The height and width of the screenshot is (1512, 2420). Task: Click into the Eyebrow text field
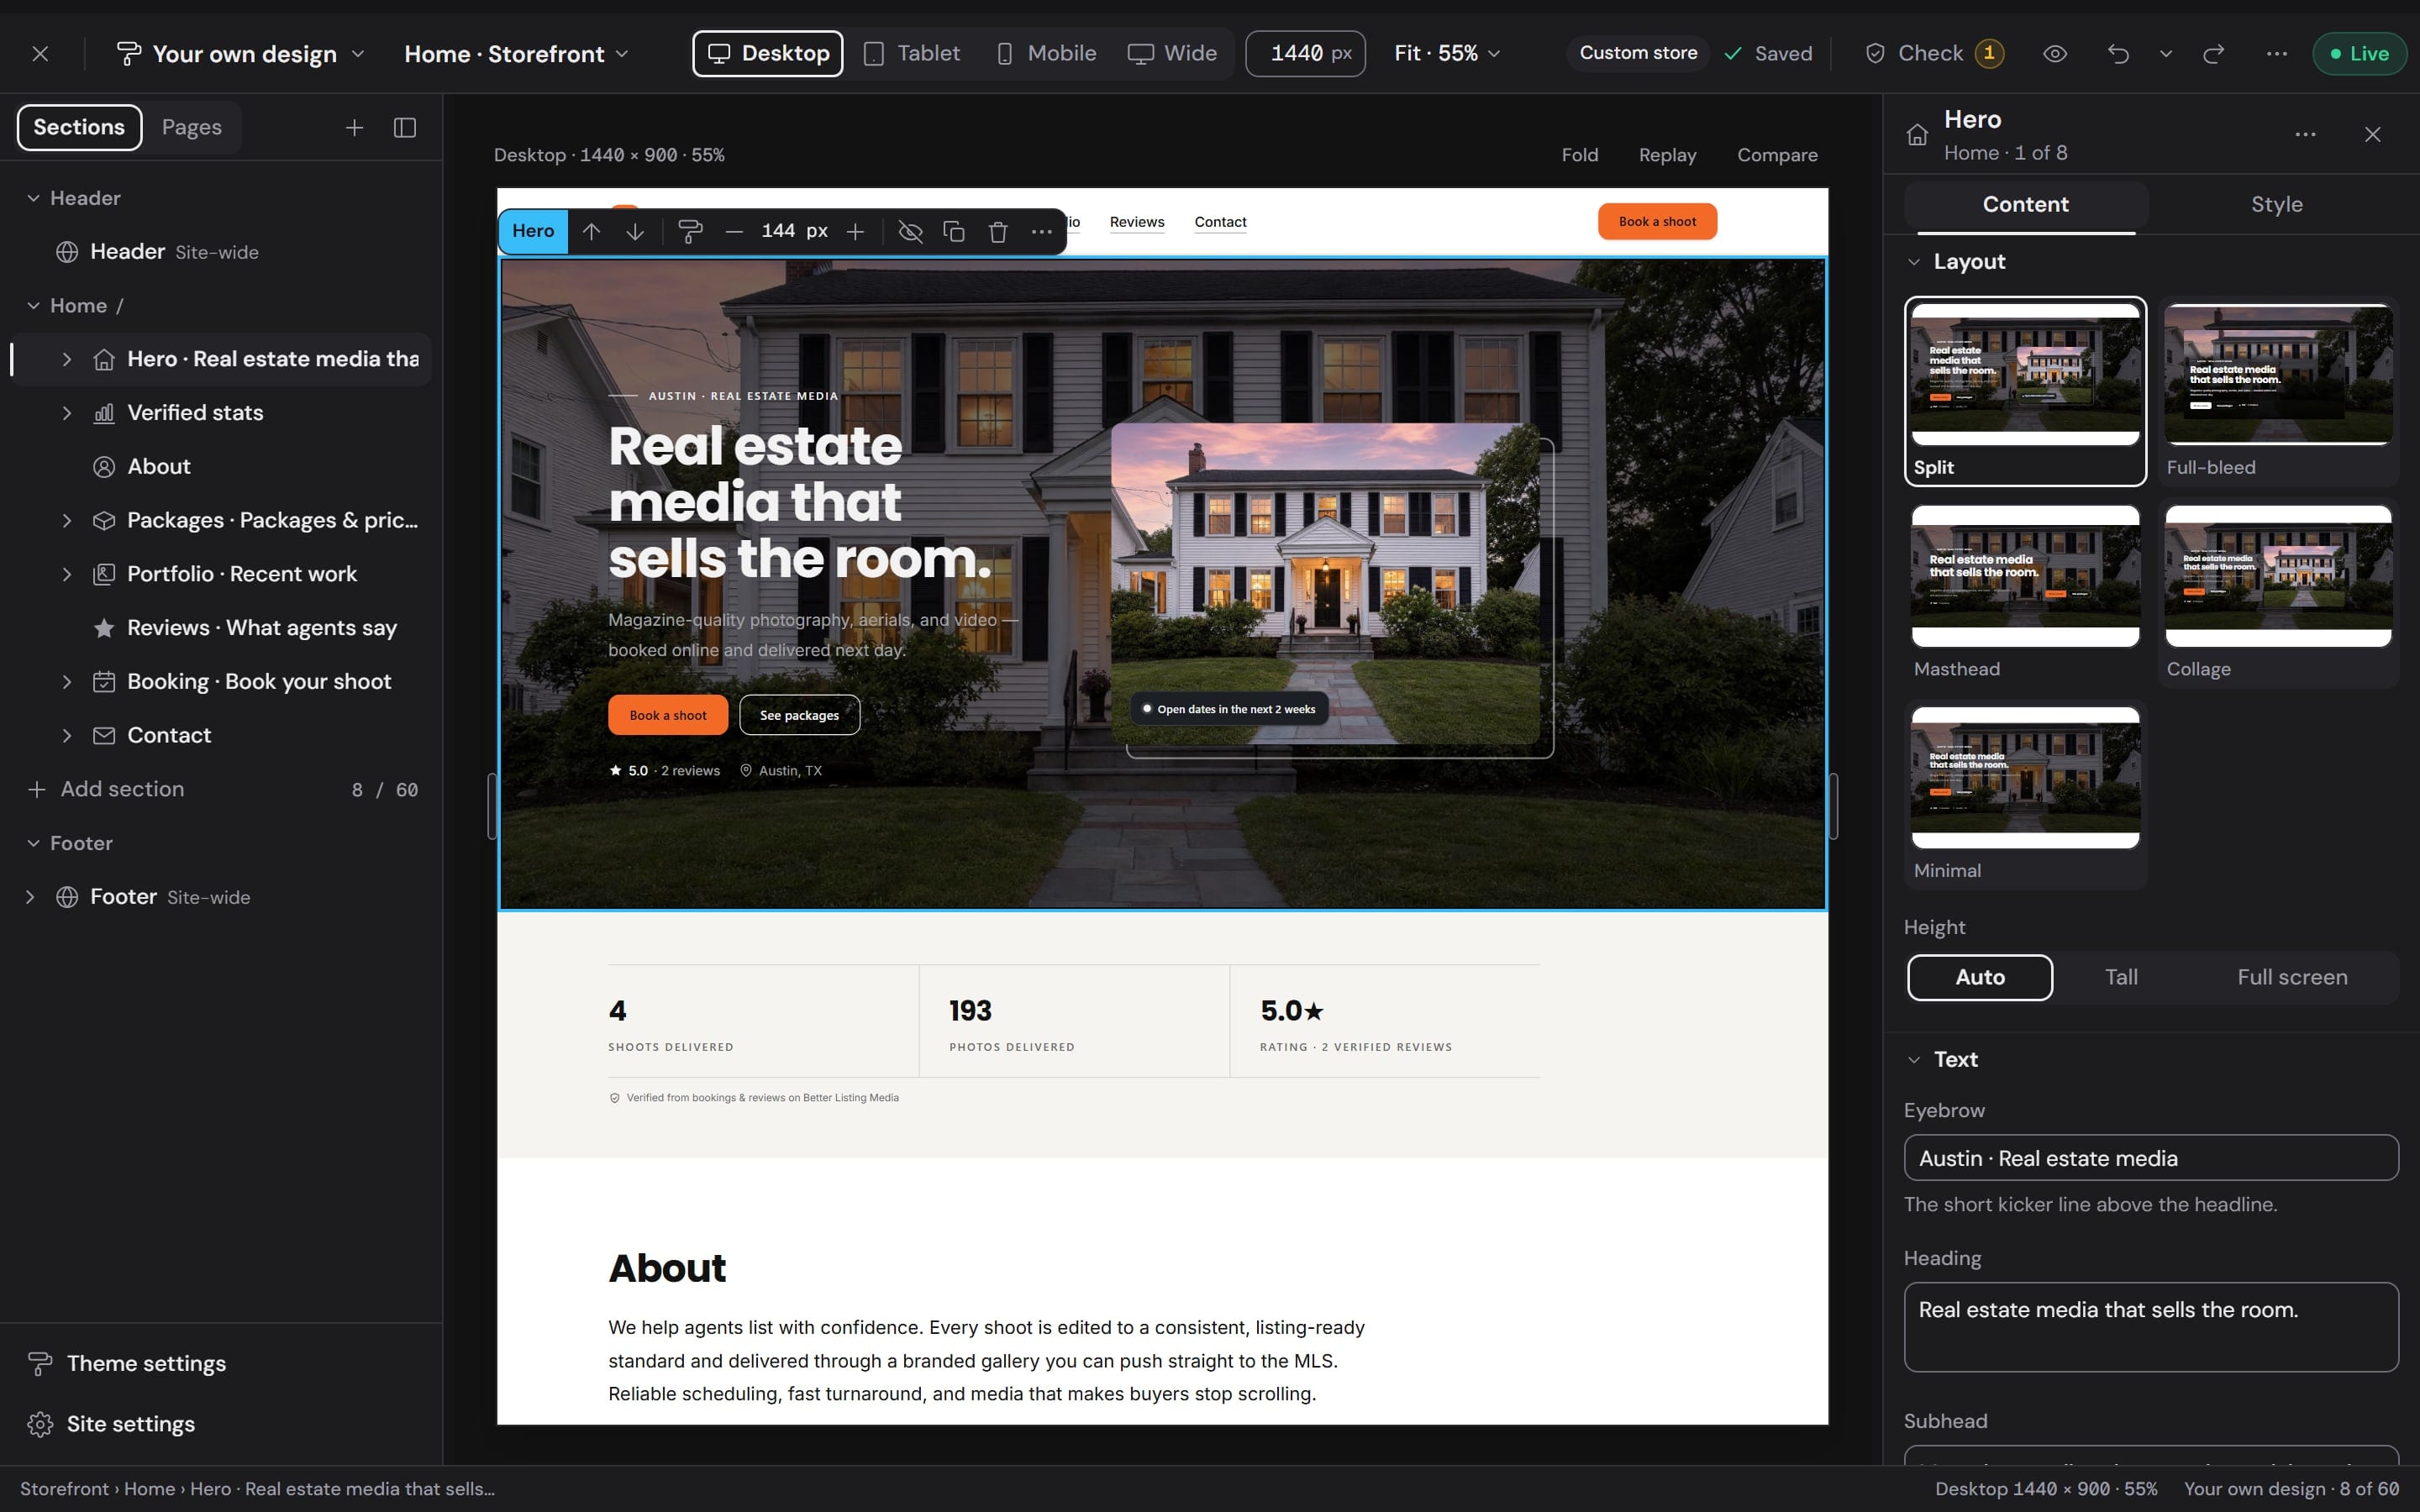[x=2150, y=1158]
